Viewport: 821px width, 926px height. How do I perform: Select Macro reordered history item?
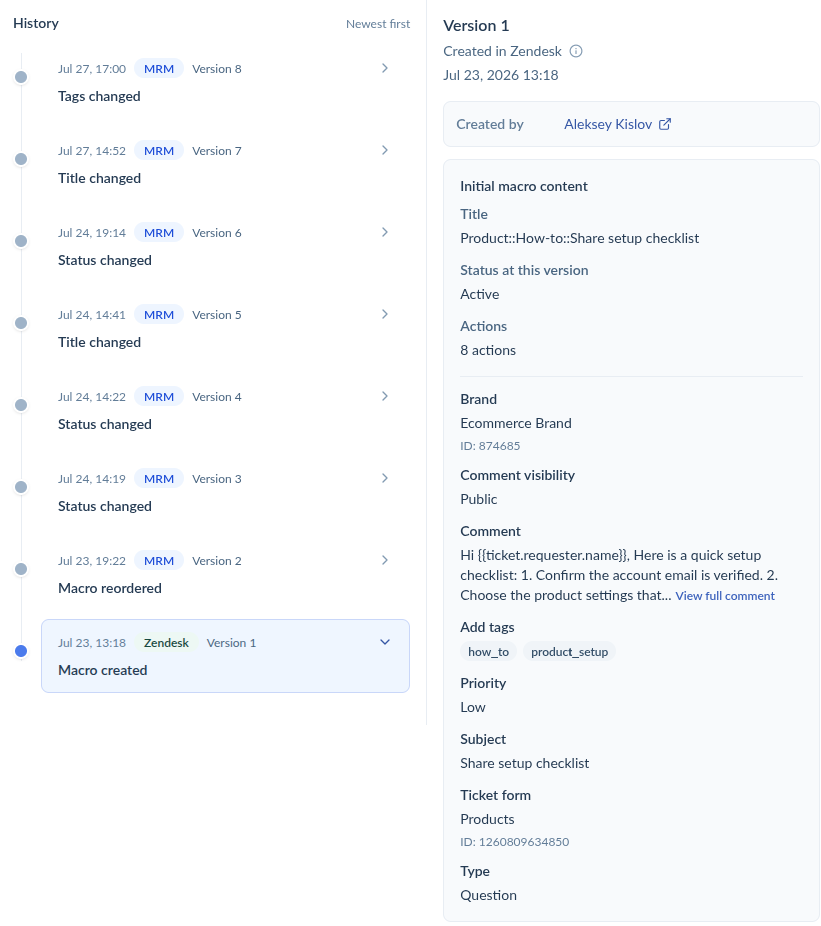coord(225,574)
